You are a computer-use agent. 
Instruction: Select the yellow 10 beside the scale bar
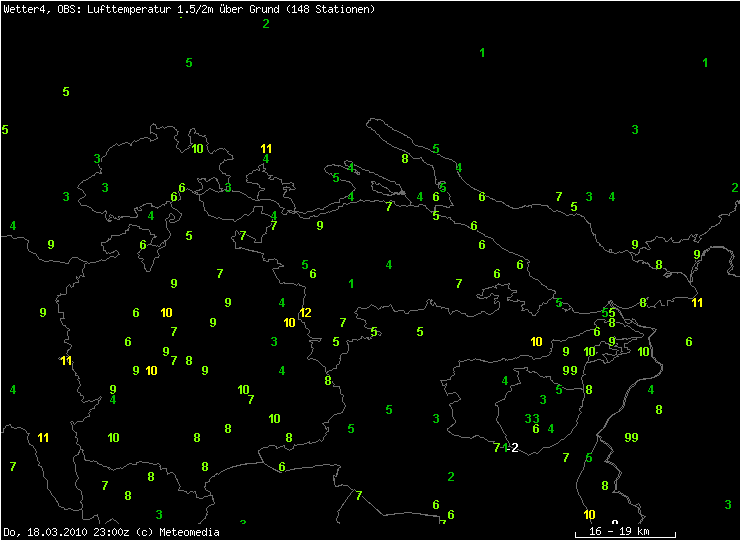[589, 514]
